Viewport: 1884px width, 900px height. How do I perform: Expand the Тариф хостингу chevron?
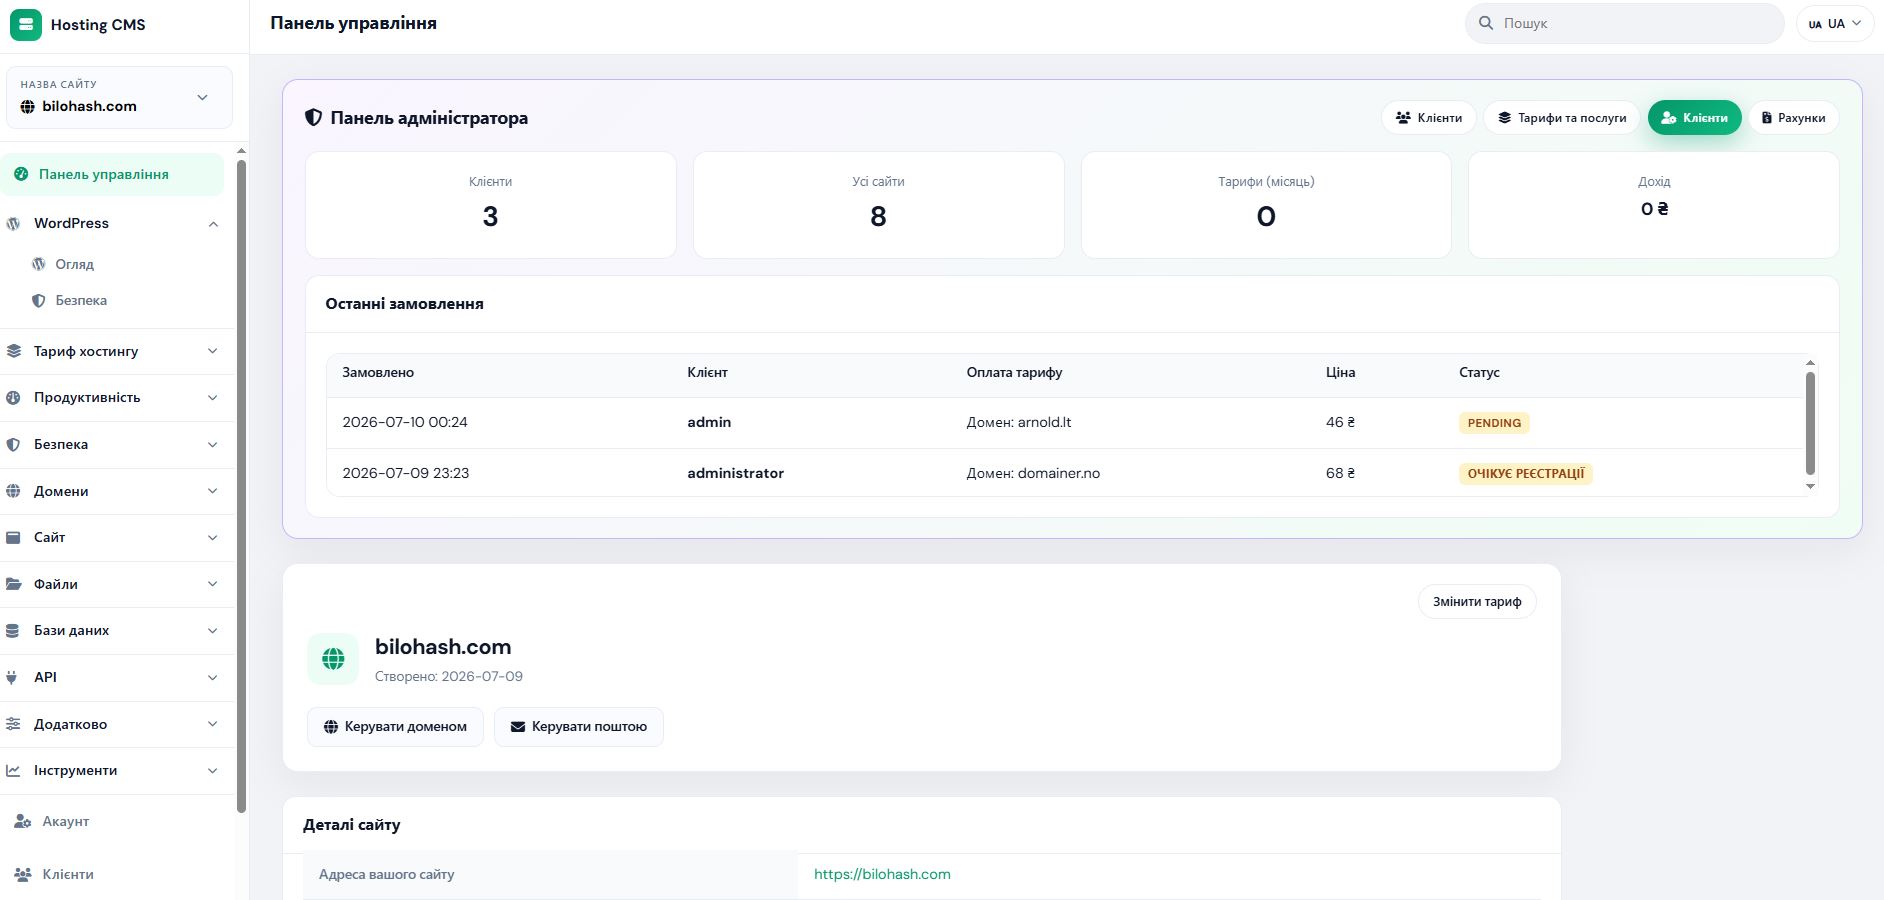[x=212, y=351]
